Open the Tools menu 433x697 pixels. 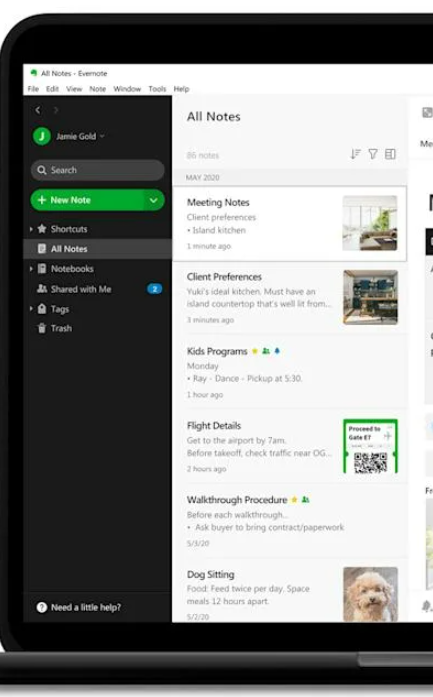point(157,89)
